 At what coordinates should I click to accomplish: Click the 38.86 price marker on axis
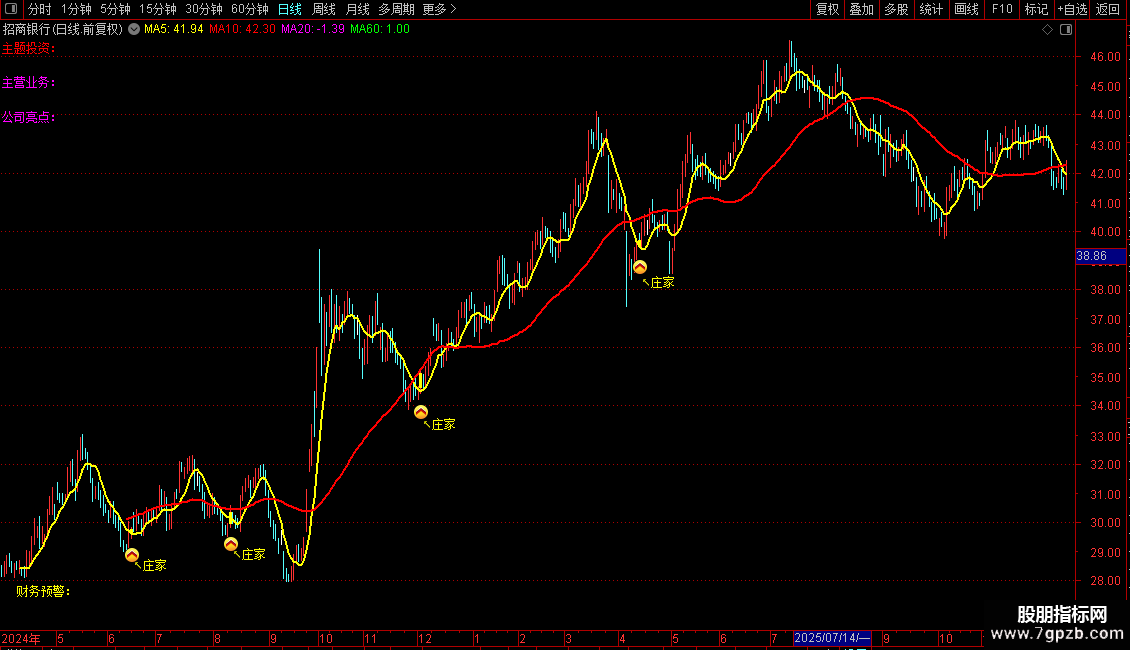[1100, 256]
